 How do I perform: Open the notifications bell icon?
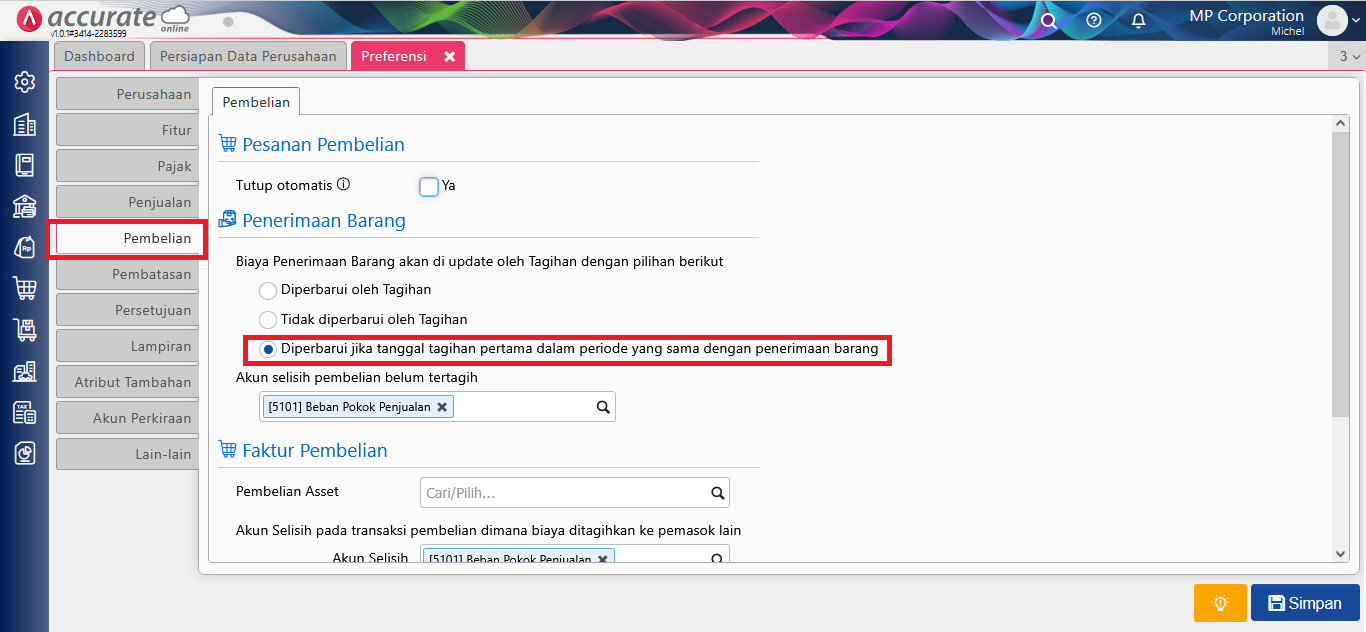coord(1138,21)
